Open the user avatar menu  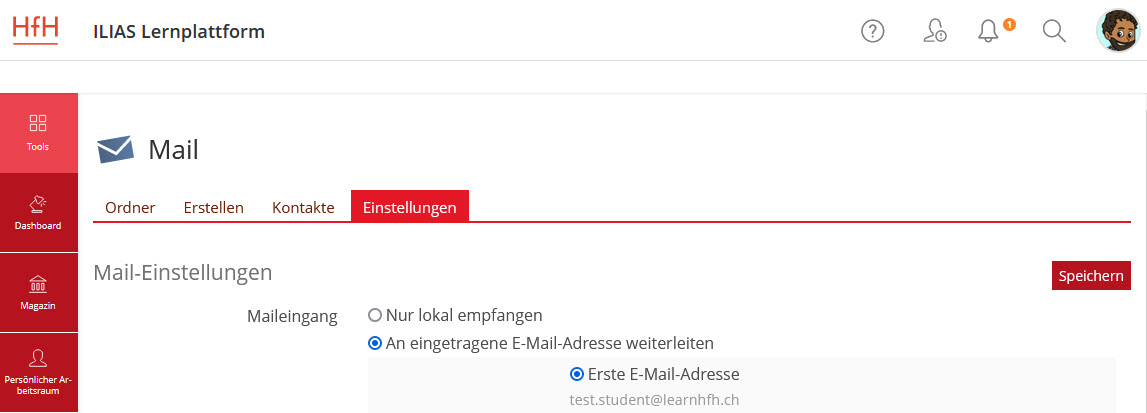click(1117, 31)
